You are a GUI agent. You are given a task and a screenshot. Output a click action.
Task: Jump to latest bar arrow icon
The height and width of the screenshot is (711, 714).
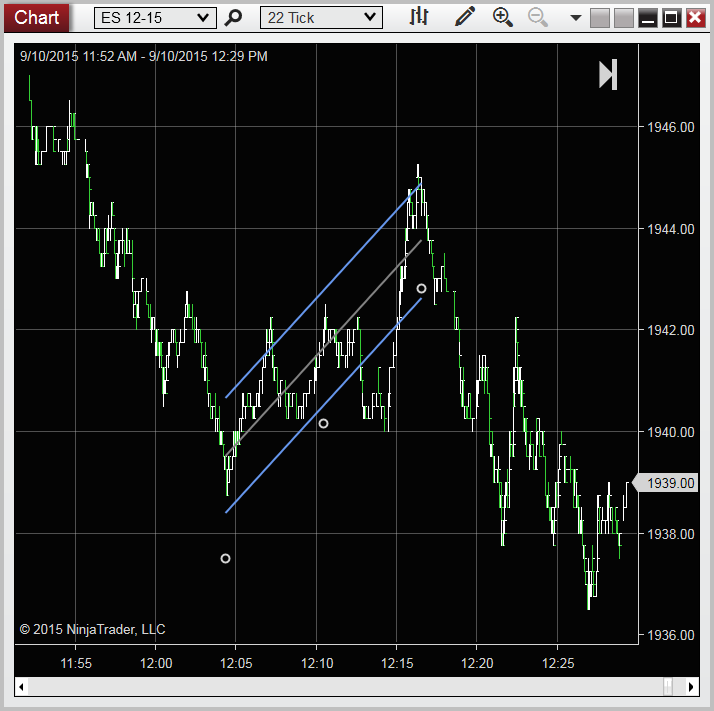(x=608, y=74)
